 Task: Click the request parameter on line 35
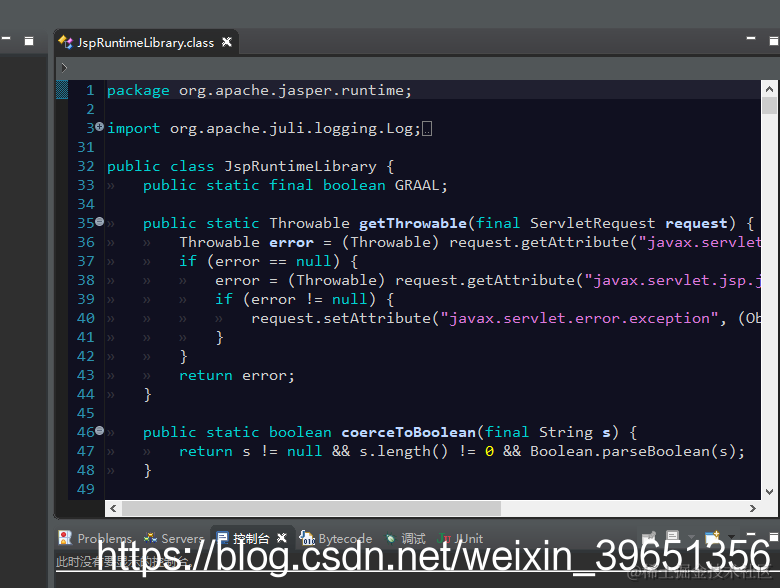(x=696, y=223)
